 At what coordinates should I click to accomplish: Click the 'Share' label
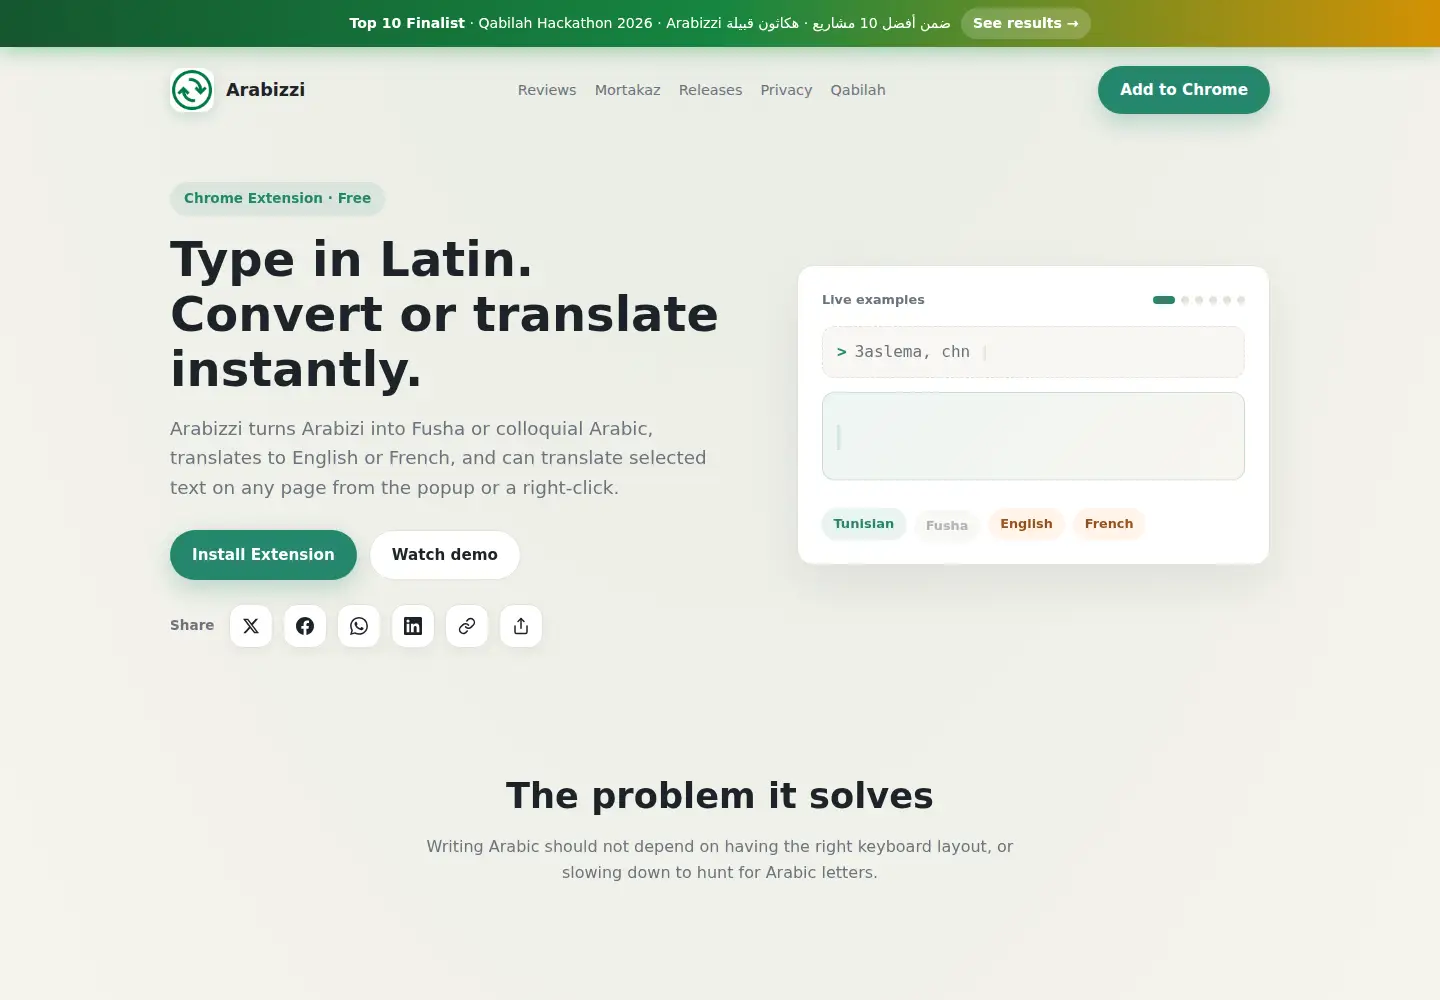(x=192, y=625)
